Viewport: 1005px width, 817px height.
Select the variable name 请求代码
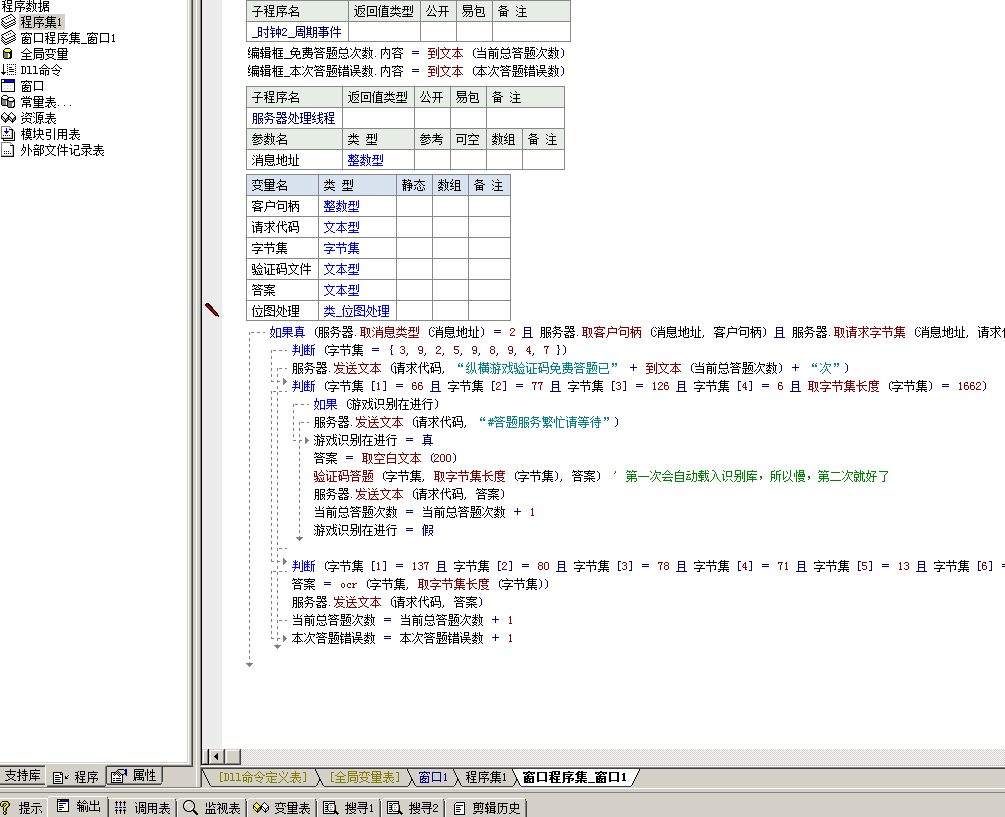coord(276,227)
